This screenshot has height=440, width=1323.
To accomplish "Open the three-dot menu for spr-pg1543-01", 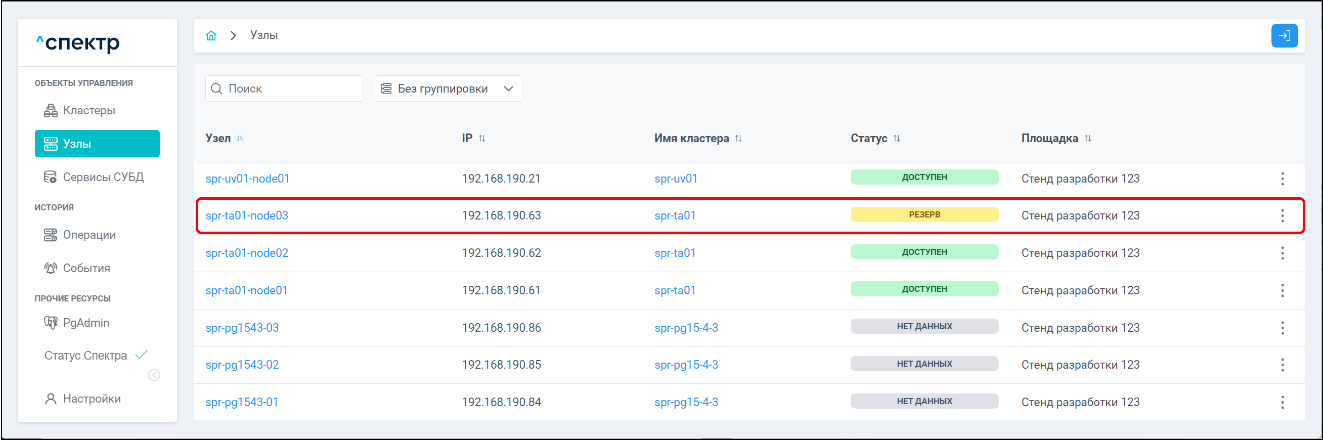I will [1282, 402].
